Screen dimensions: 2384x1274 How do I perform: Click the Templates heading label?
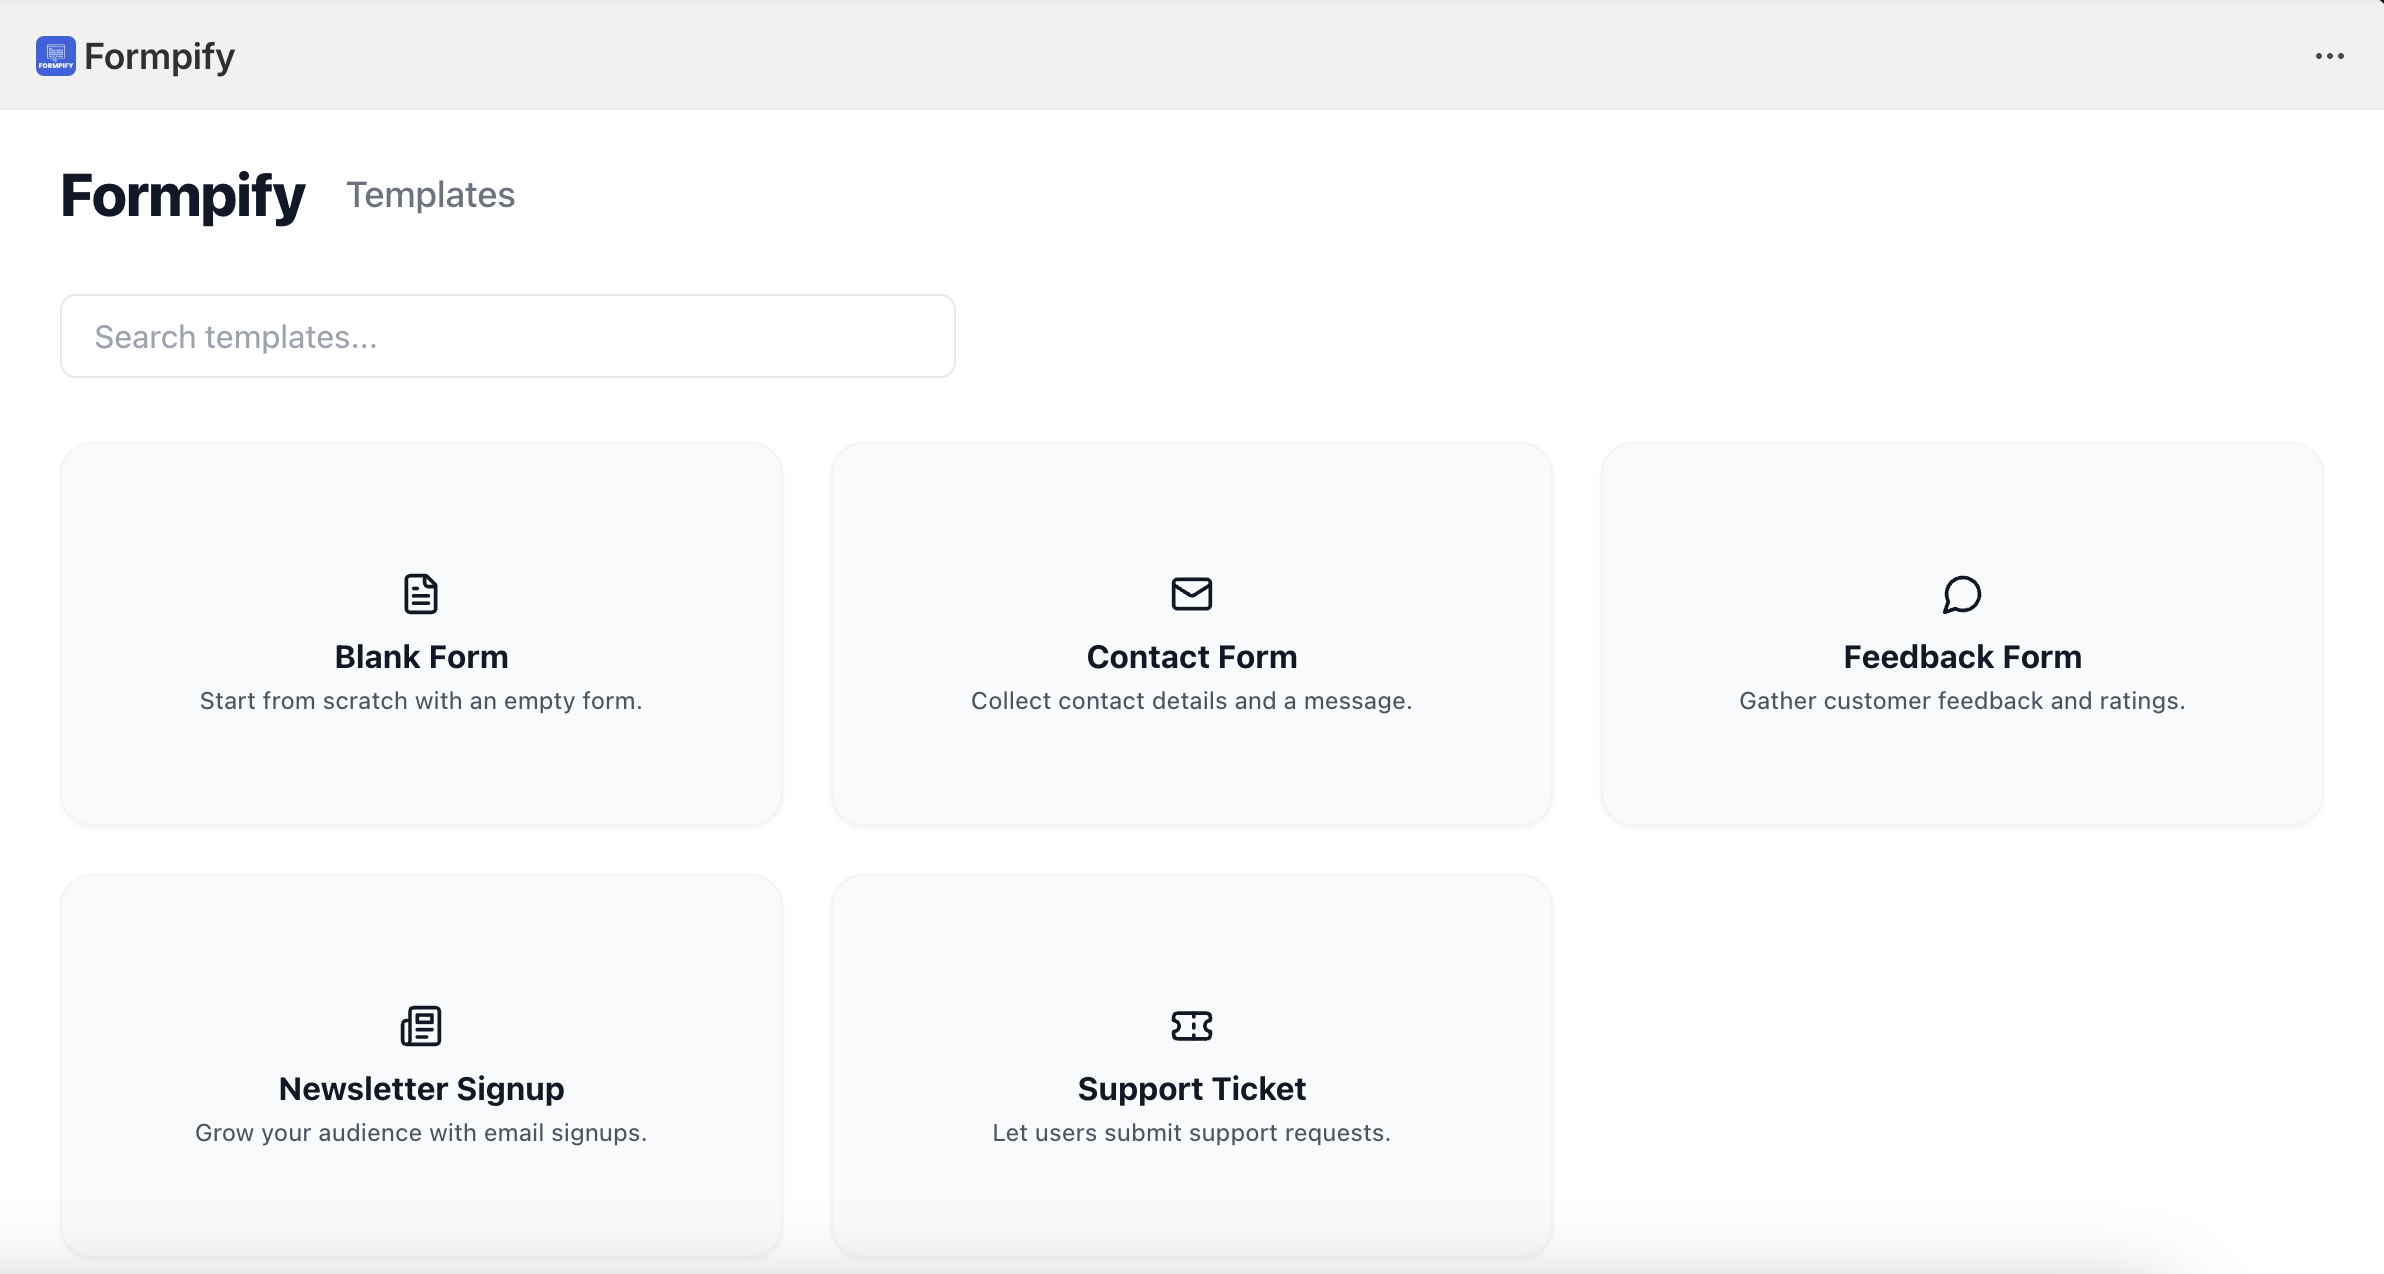[430, 195]
